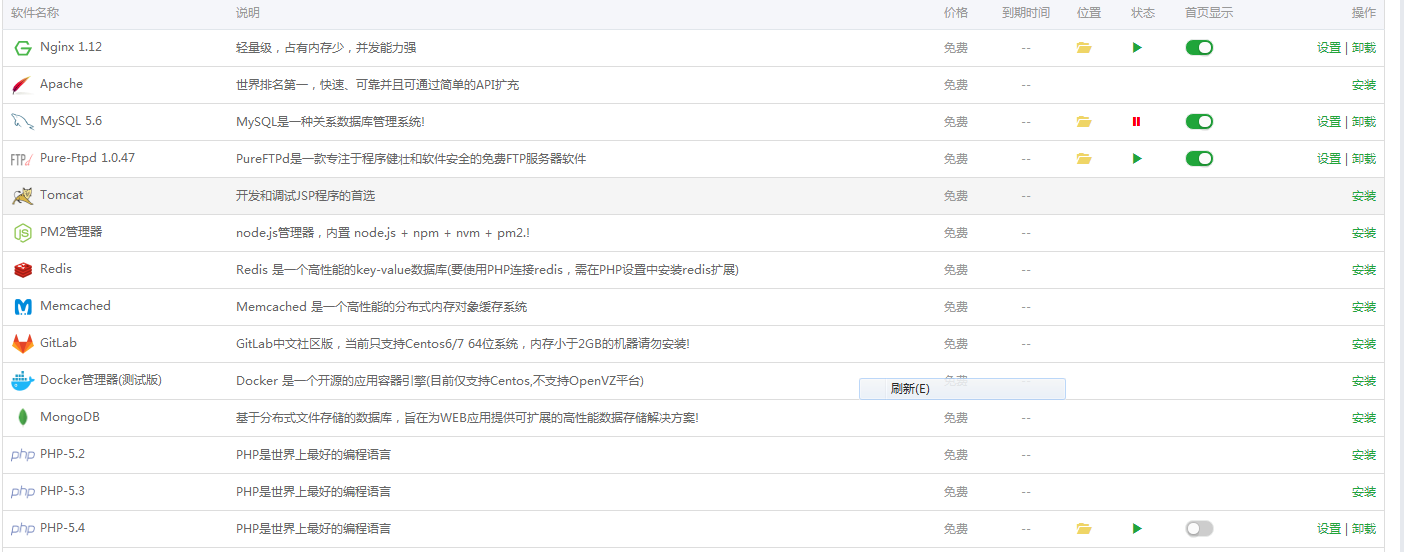Click PHP-5.4 running status play icon
This screenshot has width=1404, height=552.
[x=1137, y=529]
